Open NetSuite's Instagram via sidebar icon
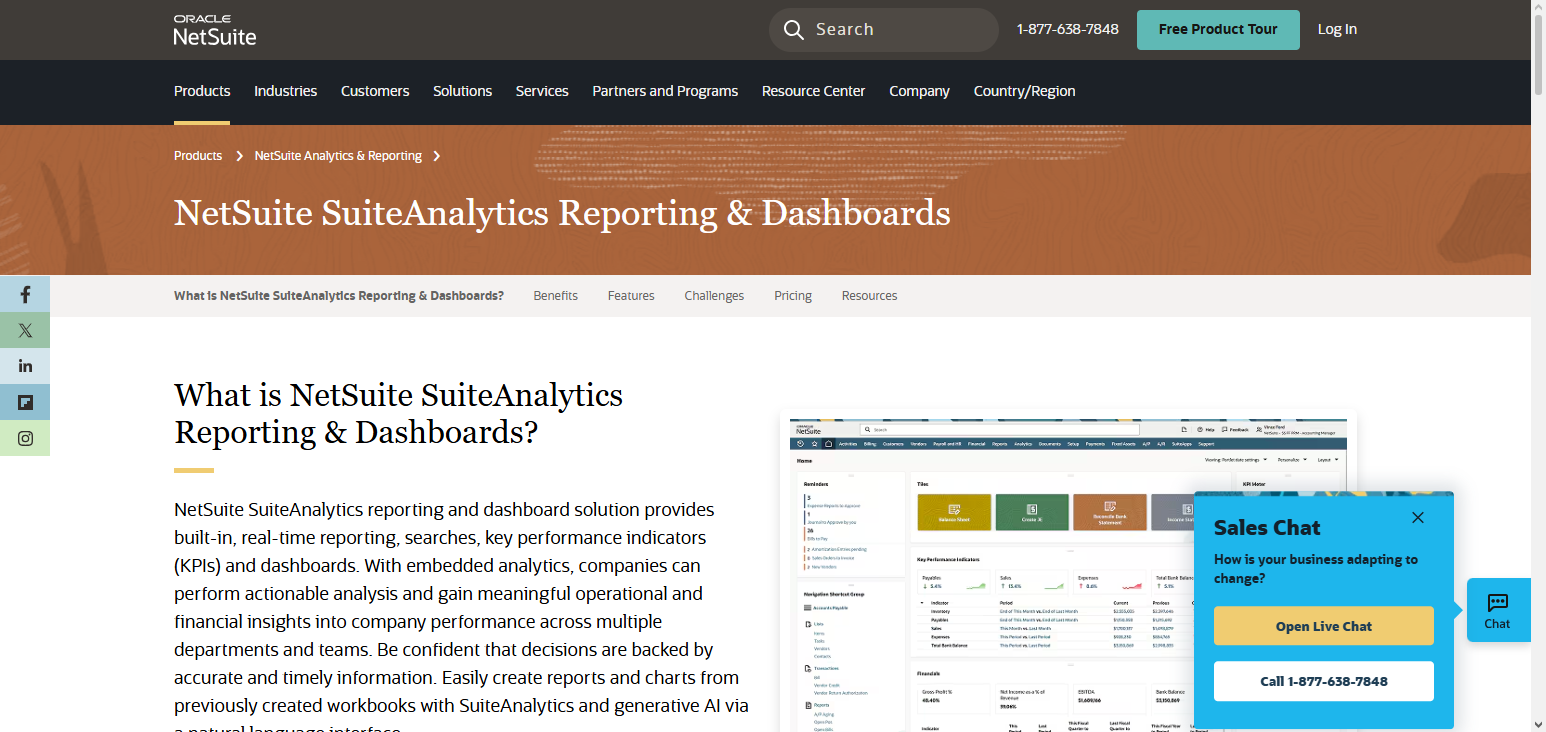 pos(25,438)
